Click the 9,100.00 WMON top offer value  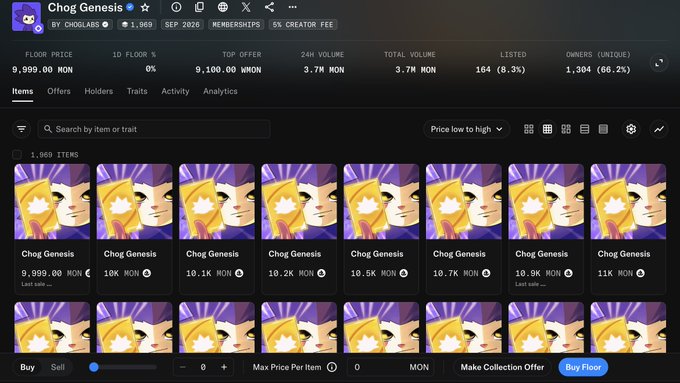pos(228,70)
